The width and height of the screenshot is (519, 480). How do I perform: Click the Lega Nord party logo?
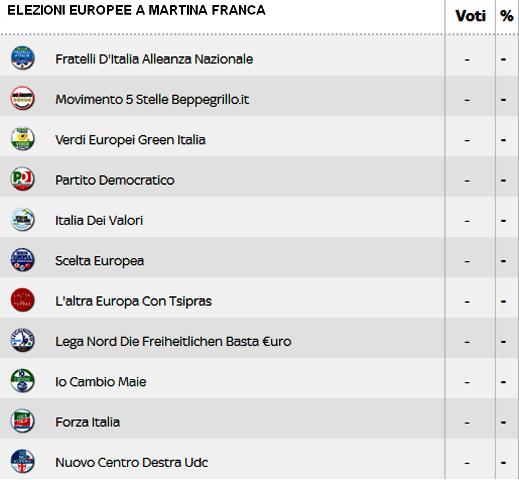(22, 340)
